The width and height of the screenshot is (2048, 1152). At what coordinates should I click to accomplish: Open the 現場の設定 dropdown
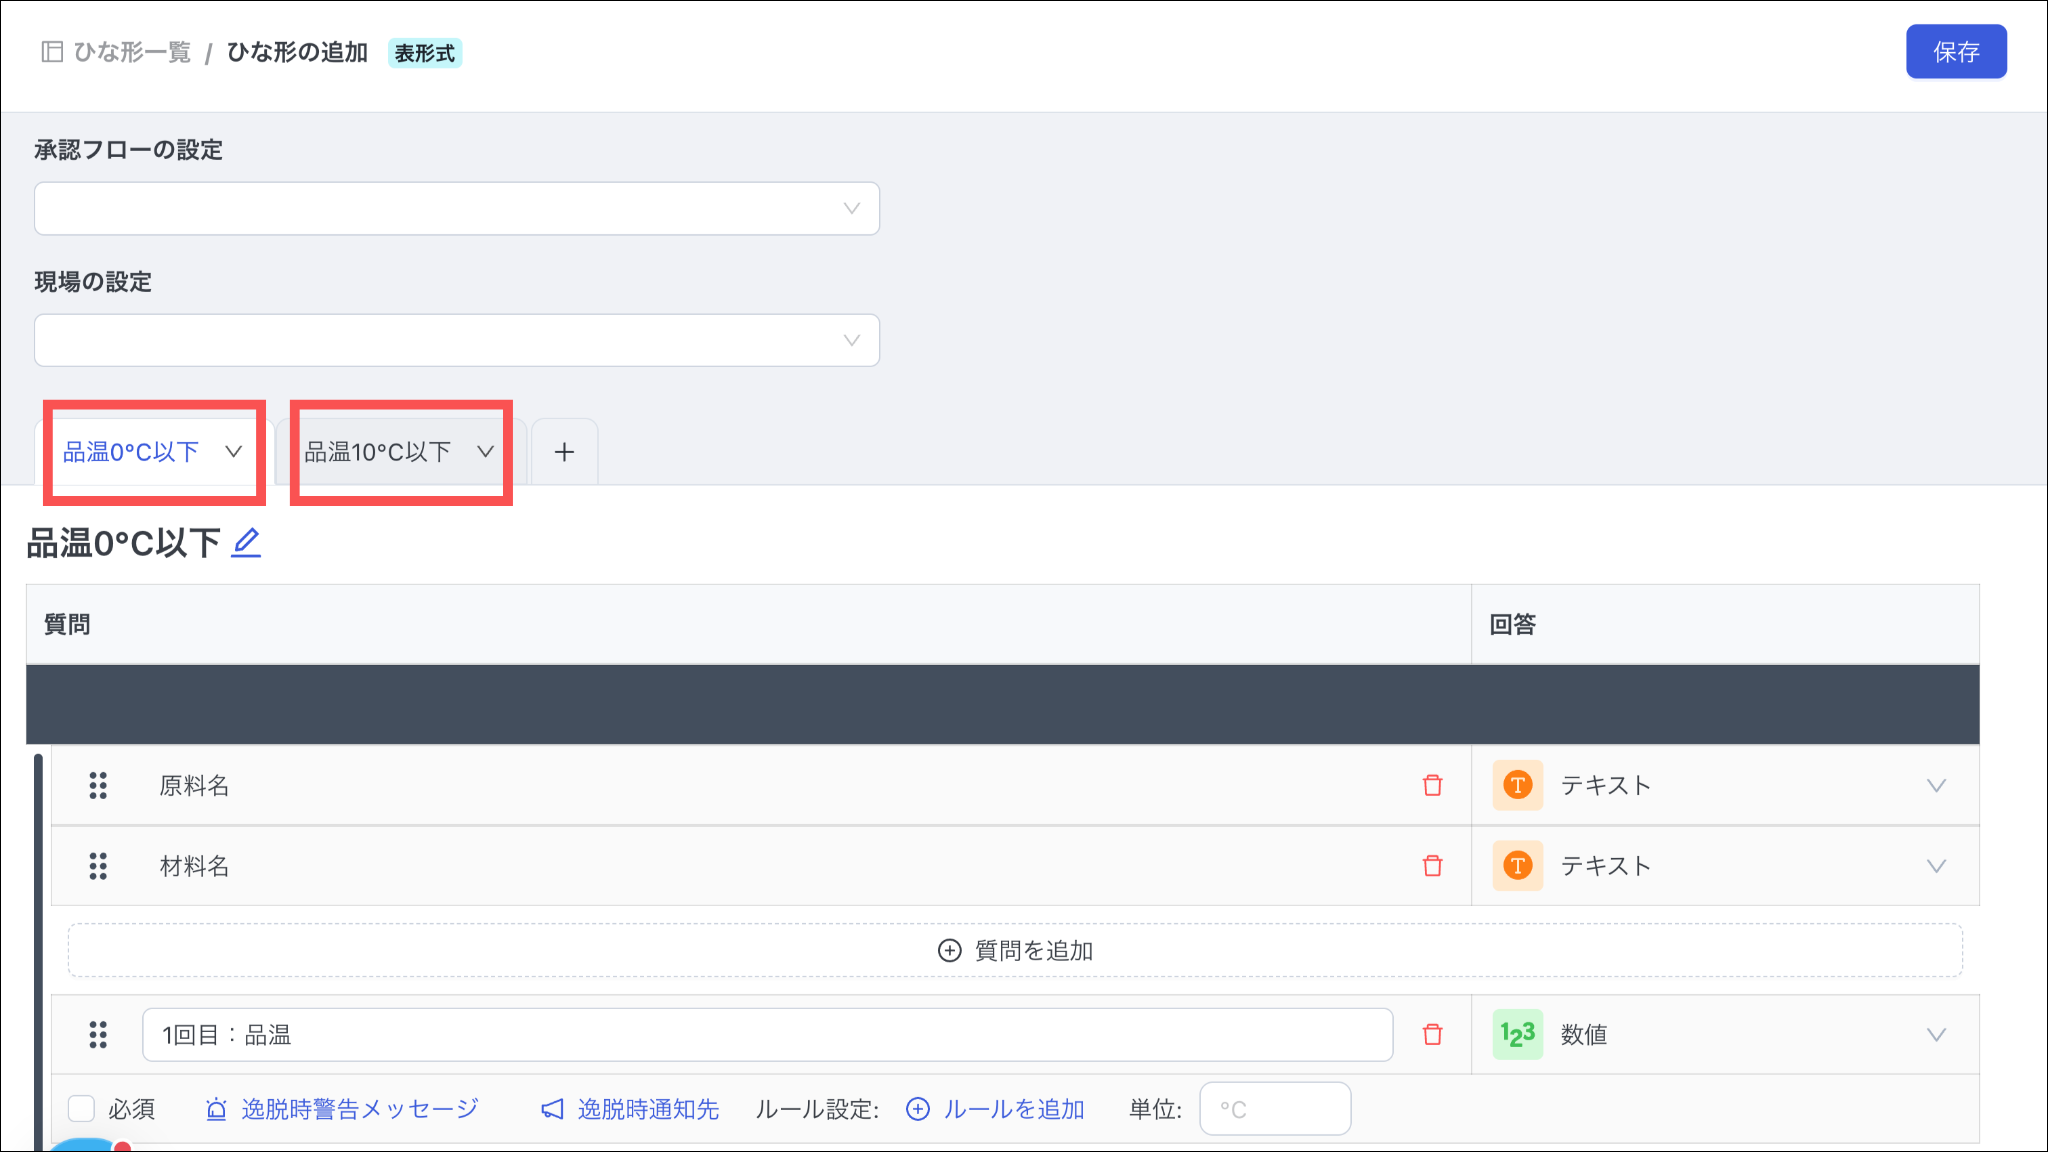point(456,341)
